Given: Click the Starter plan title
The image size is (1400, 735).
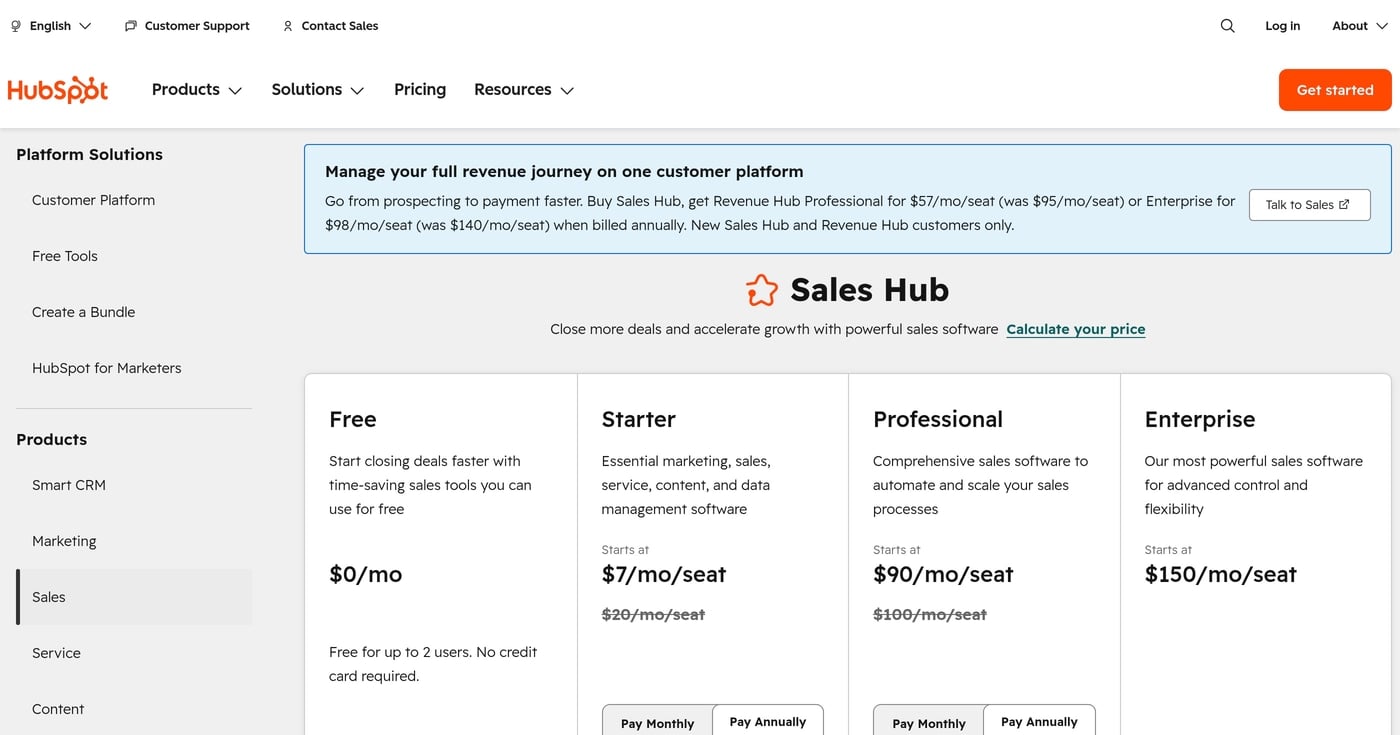Looking at the screenshot, I should pyautogui.click(x=638, y=419).
